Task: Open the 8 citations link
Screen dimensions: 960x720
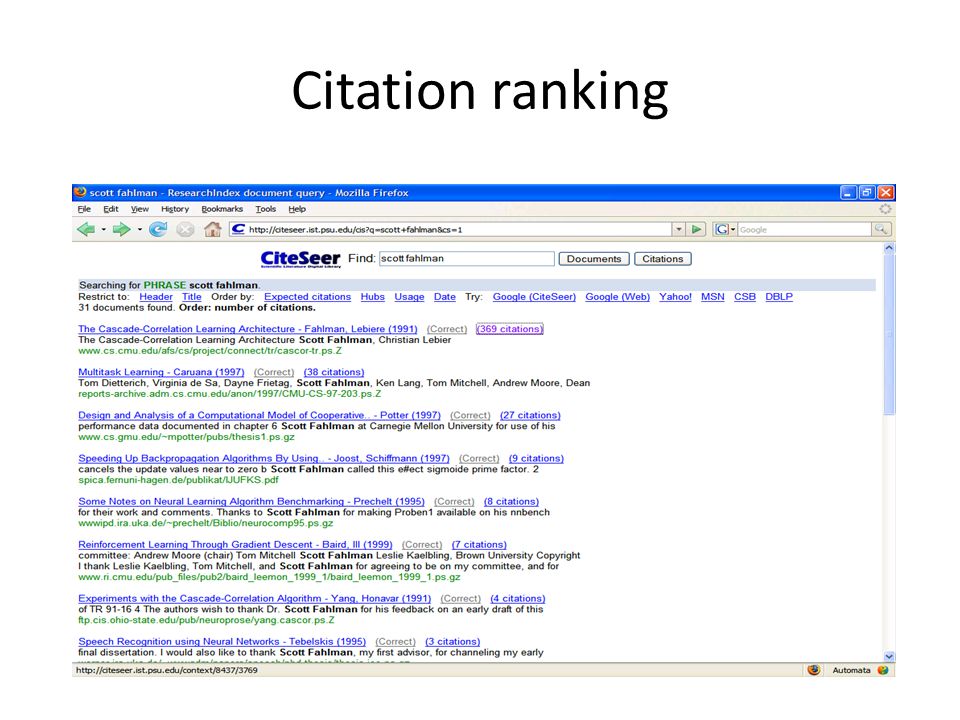Action: click(511, 501)
